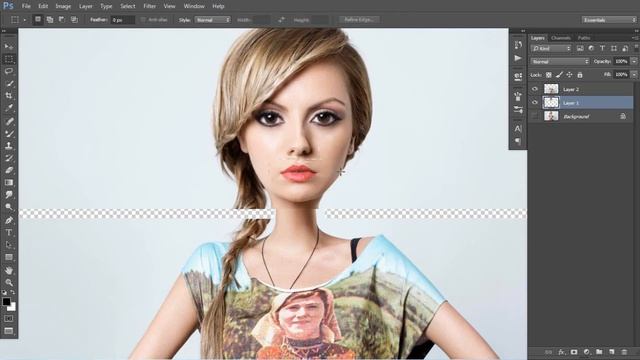
Task: Toggle lock all padlock
Action: pos(580,75)
